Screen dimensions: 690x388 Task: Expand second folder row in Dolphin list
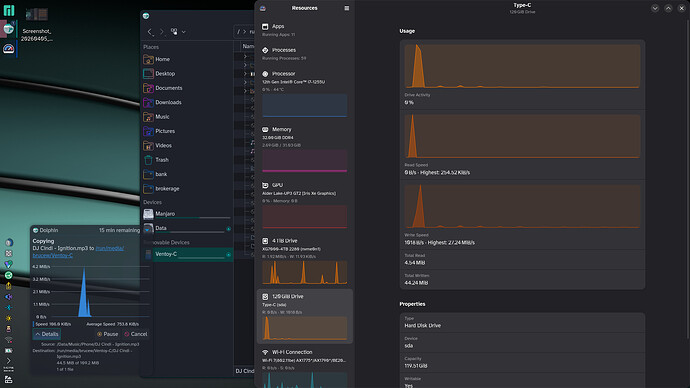coord(246,65)
